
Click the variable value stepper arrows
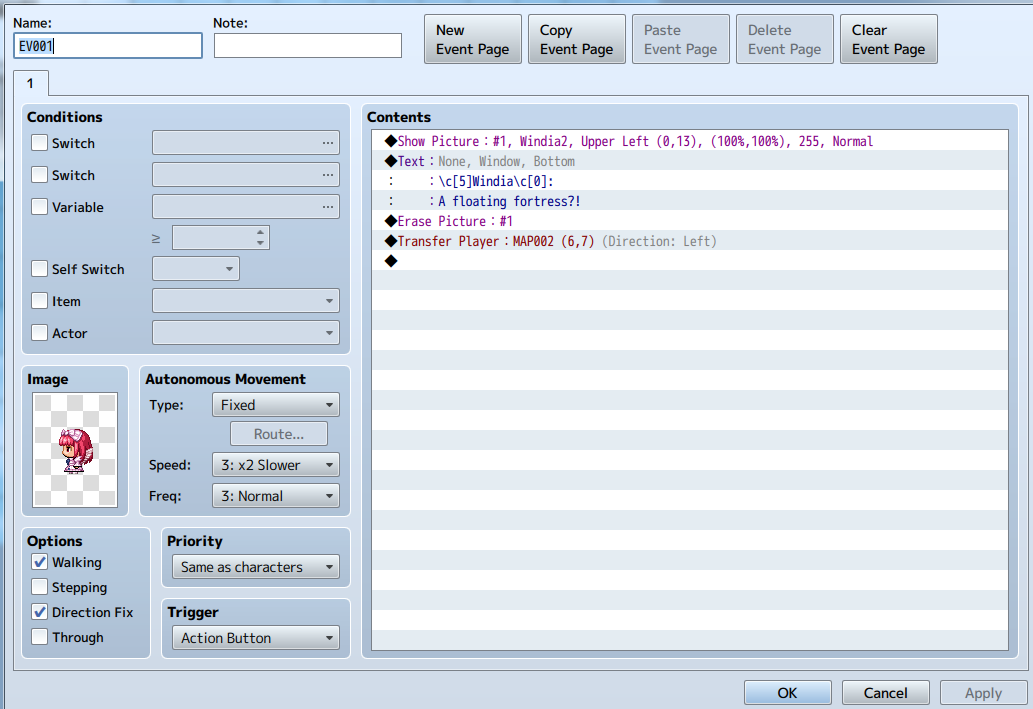click(x=260, y=238)
